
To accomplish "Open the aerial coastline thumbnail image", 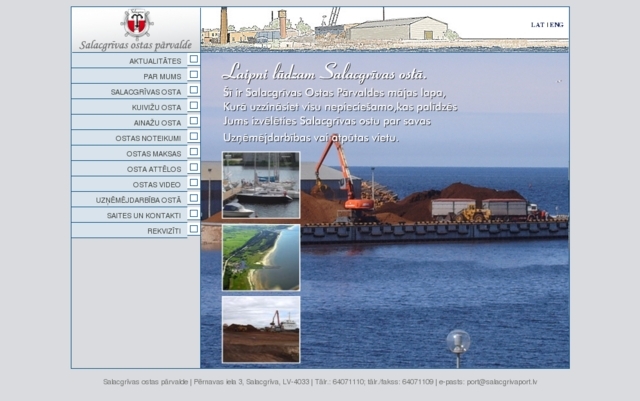I will click(x=260, y=257).
